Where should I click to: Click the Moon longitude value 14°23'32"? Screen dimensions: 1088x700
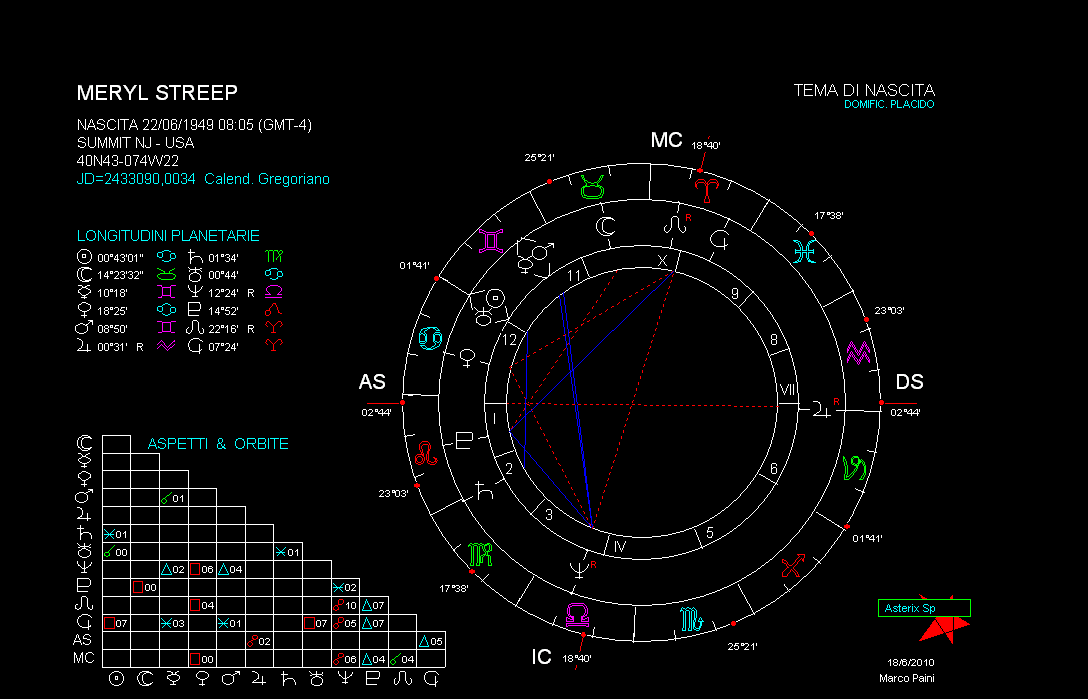coord(120,275)
